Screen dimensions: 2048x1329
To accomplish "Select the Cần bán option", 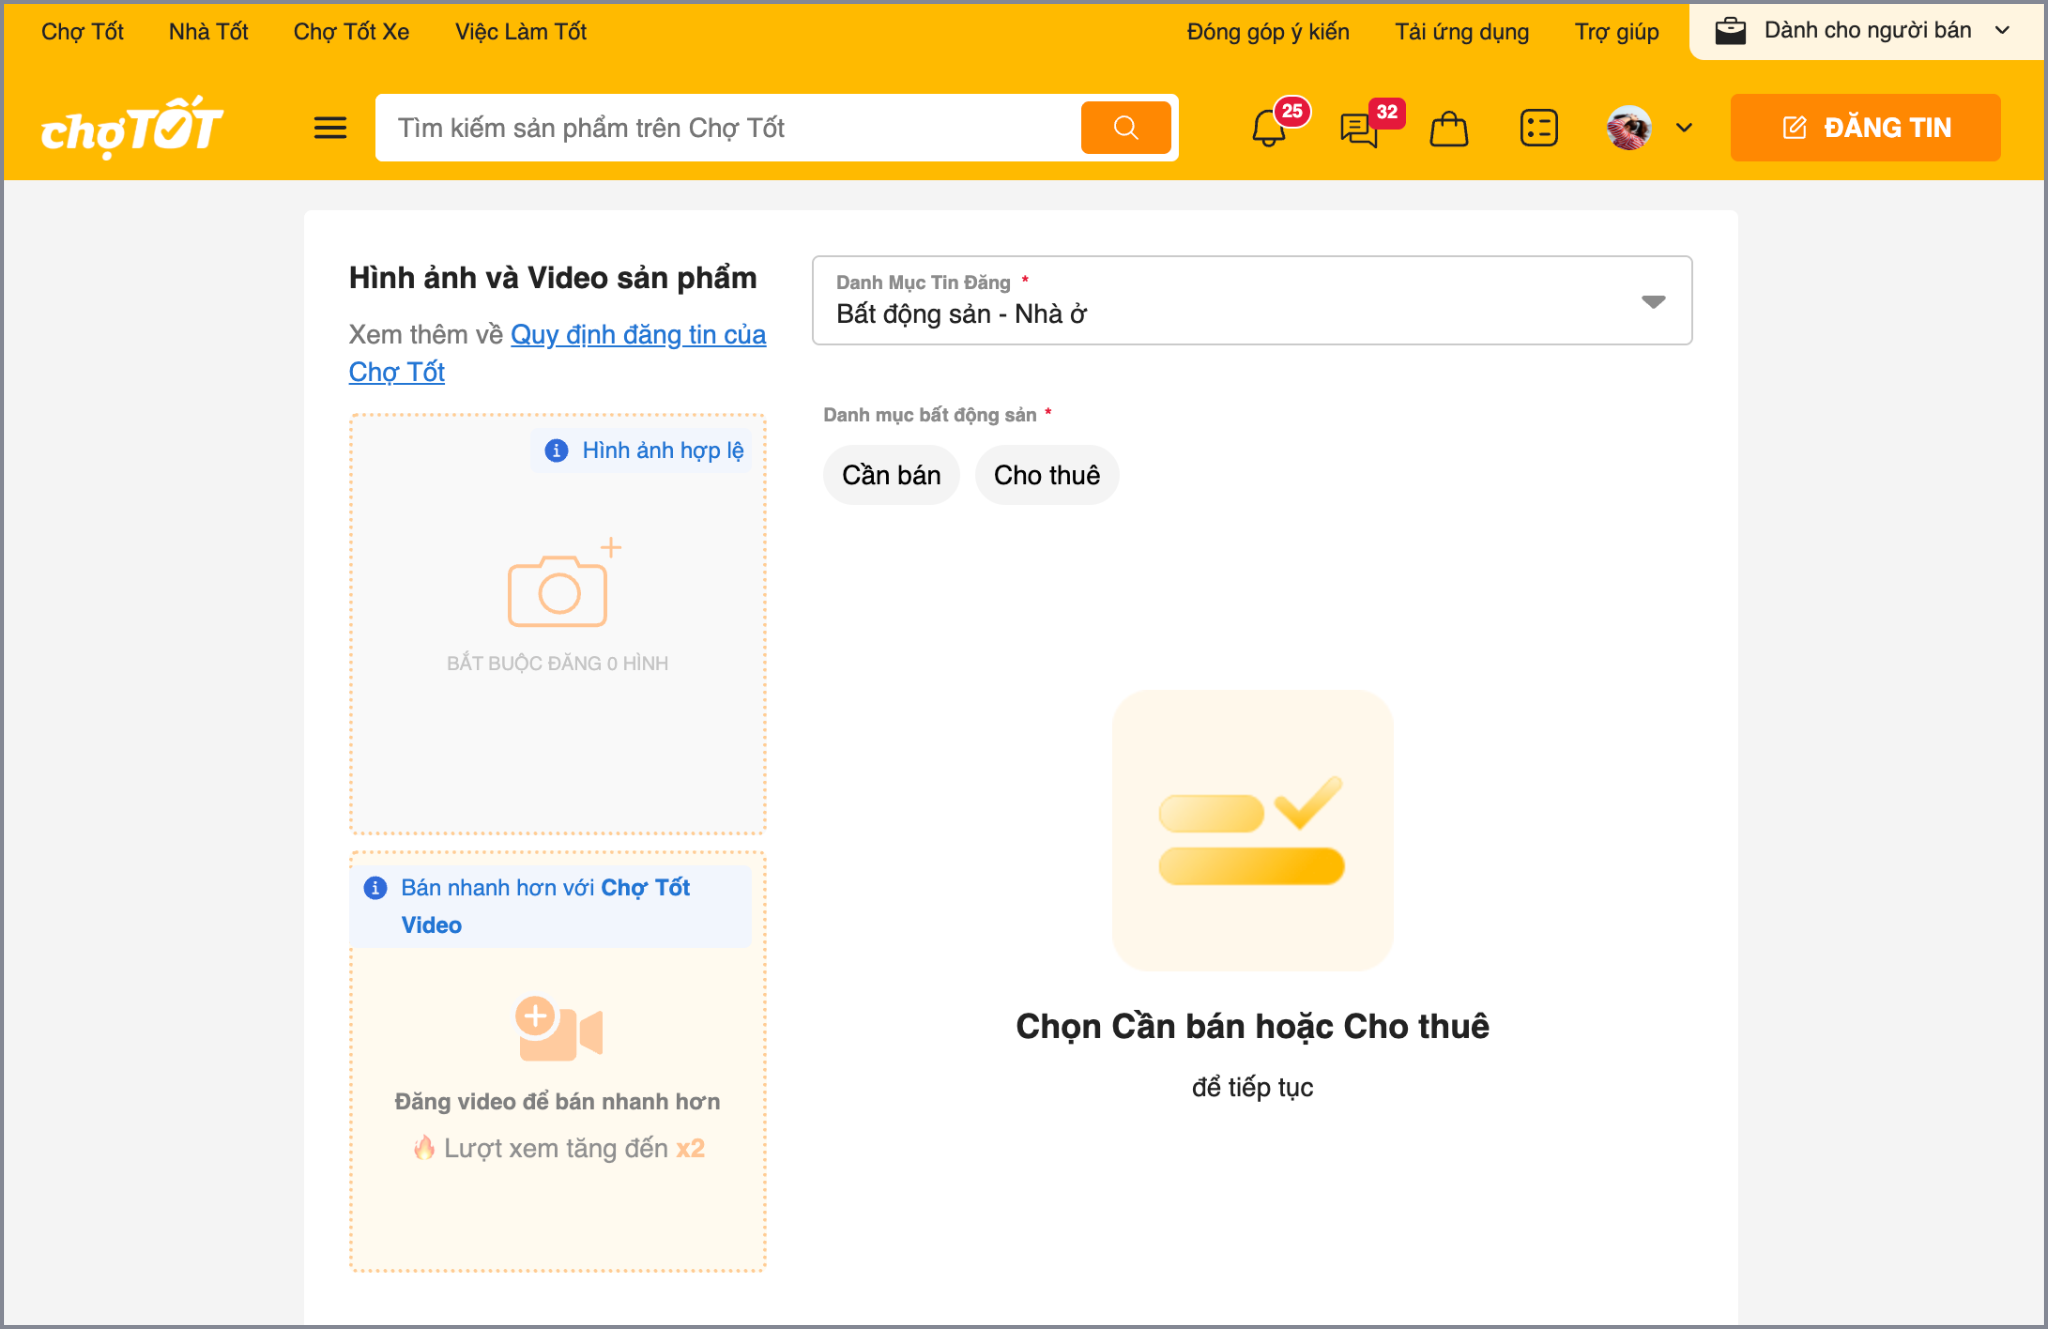I will [891, 475].
